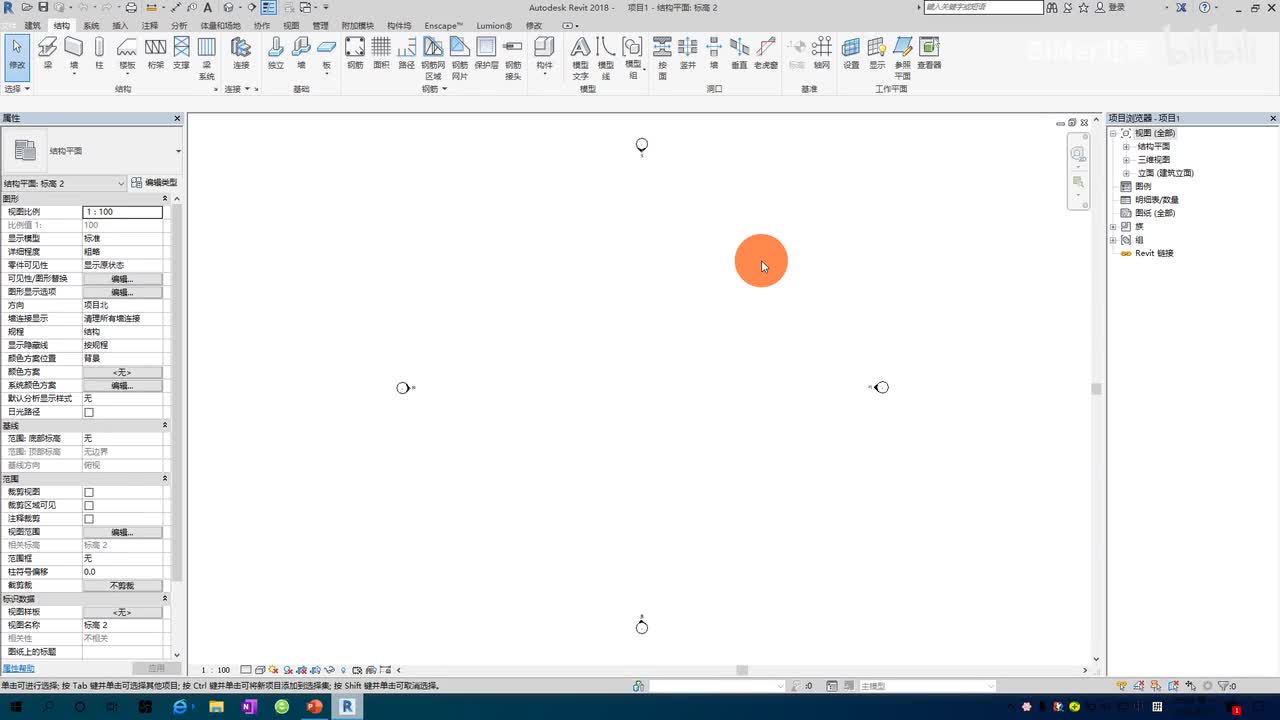1280x720 pixels.
Task: Click the 显示 work plane show tool
Action: 877,52
